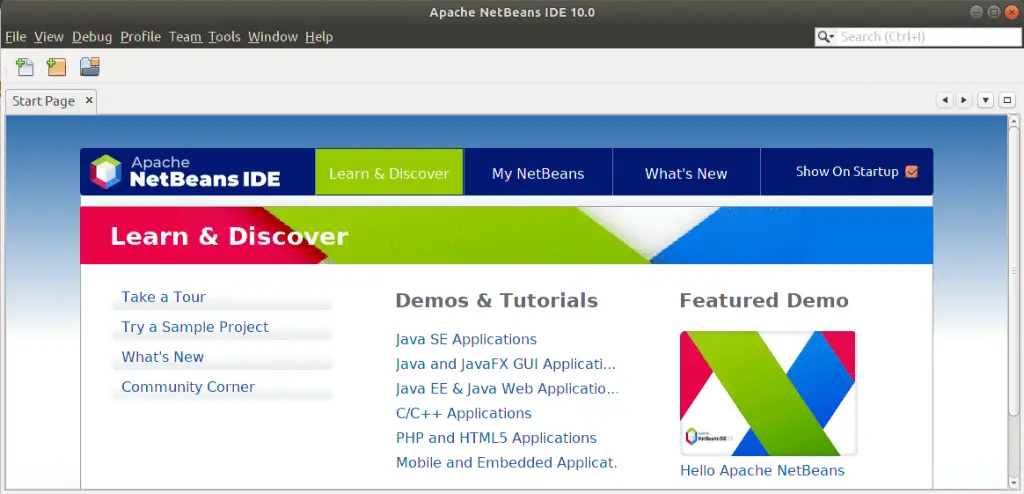
Task: Open the Help menu
Action: pos(319,37)
